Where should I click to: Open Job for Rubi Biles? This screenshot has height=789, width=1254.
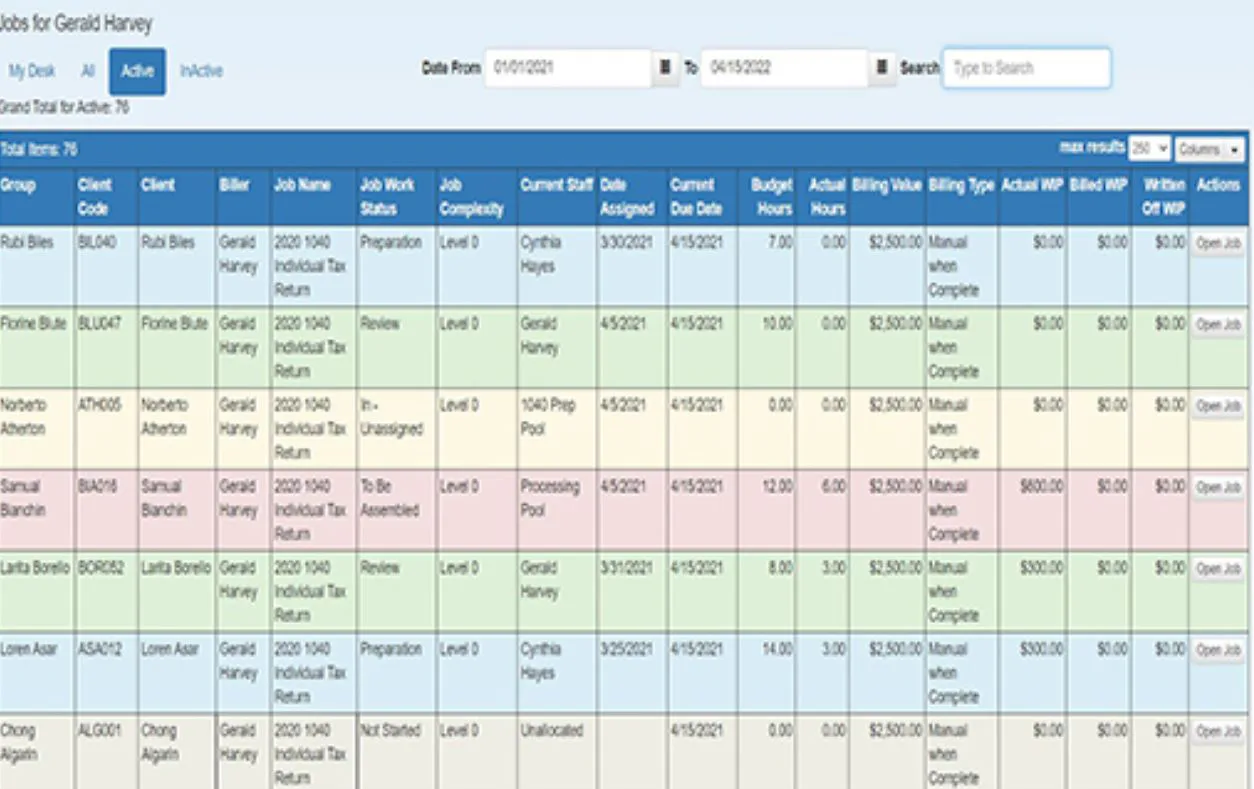pyautogui.click(x=1218, y=243)
